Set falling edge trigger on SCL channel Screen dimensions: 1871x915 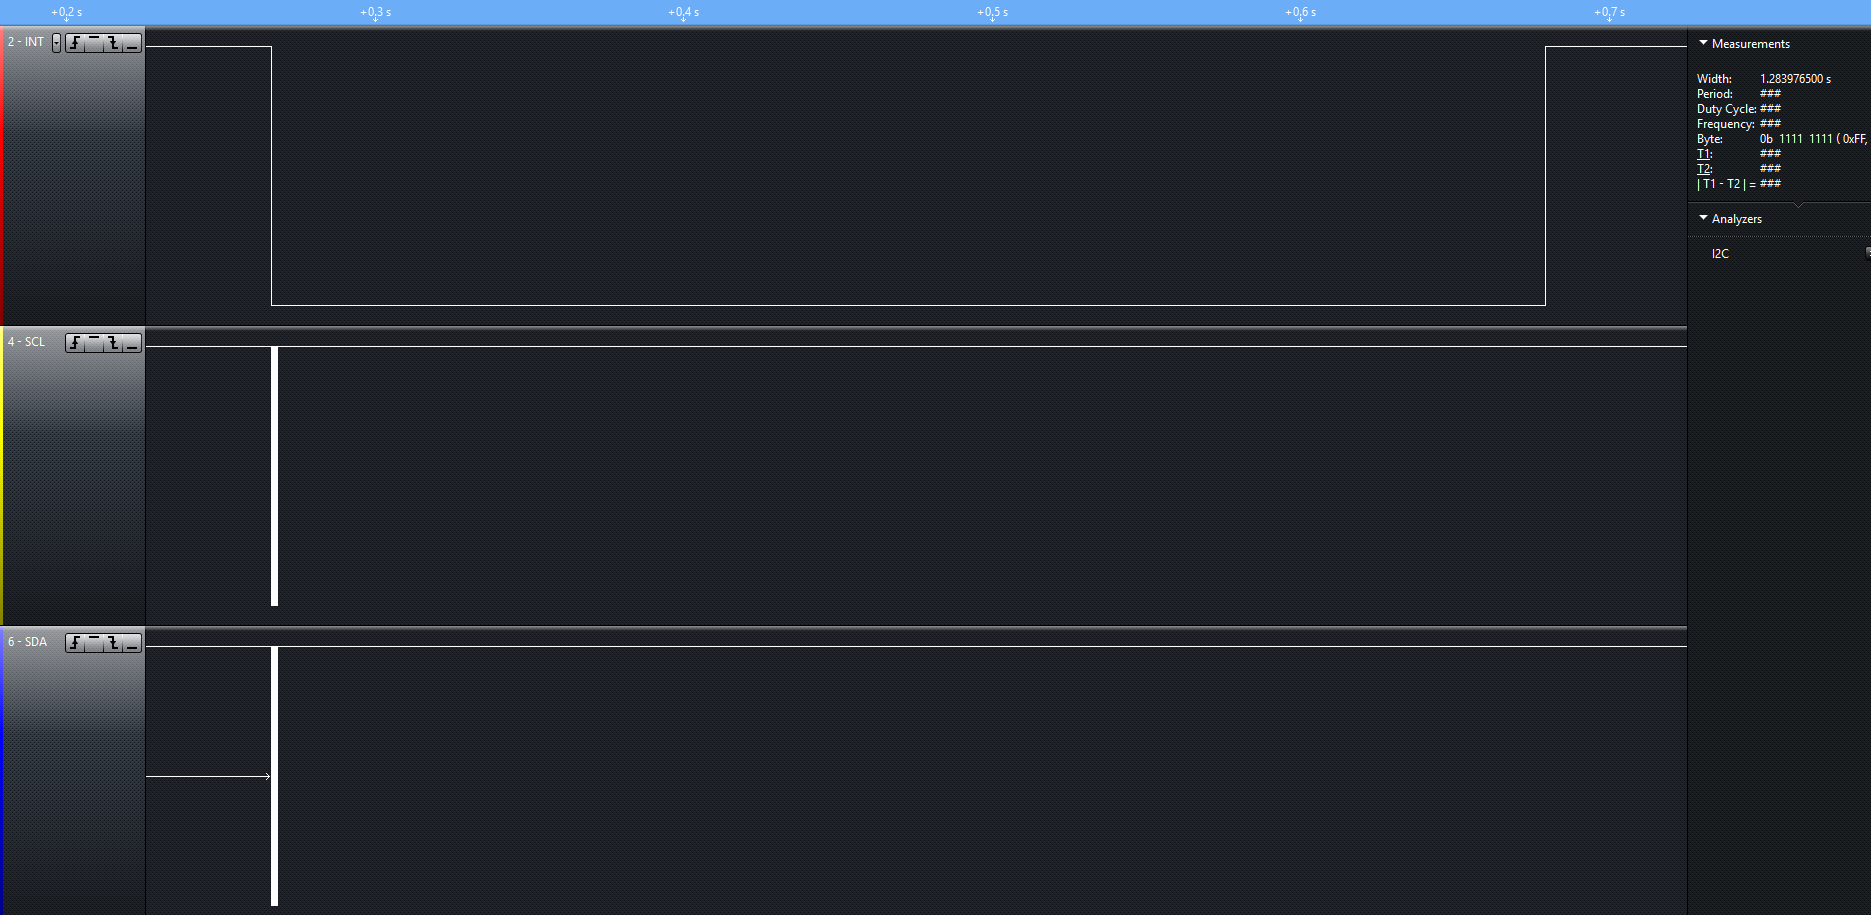coord(113,343)
